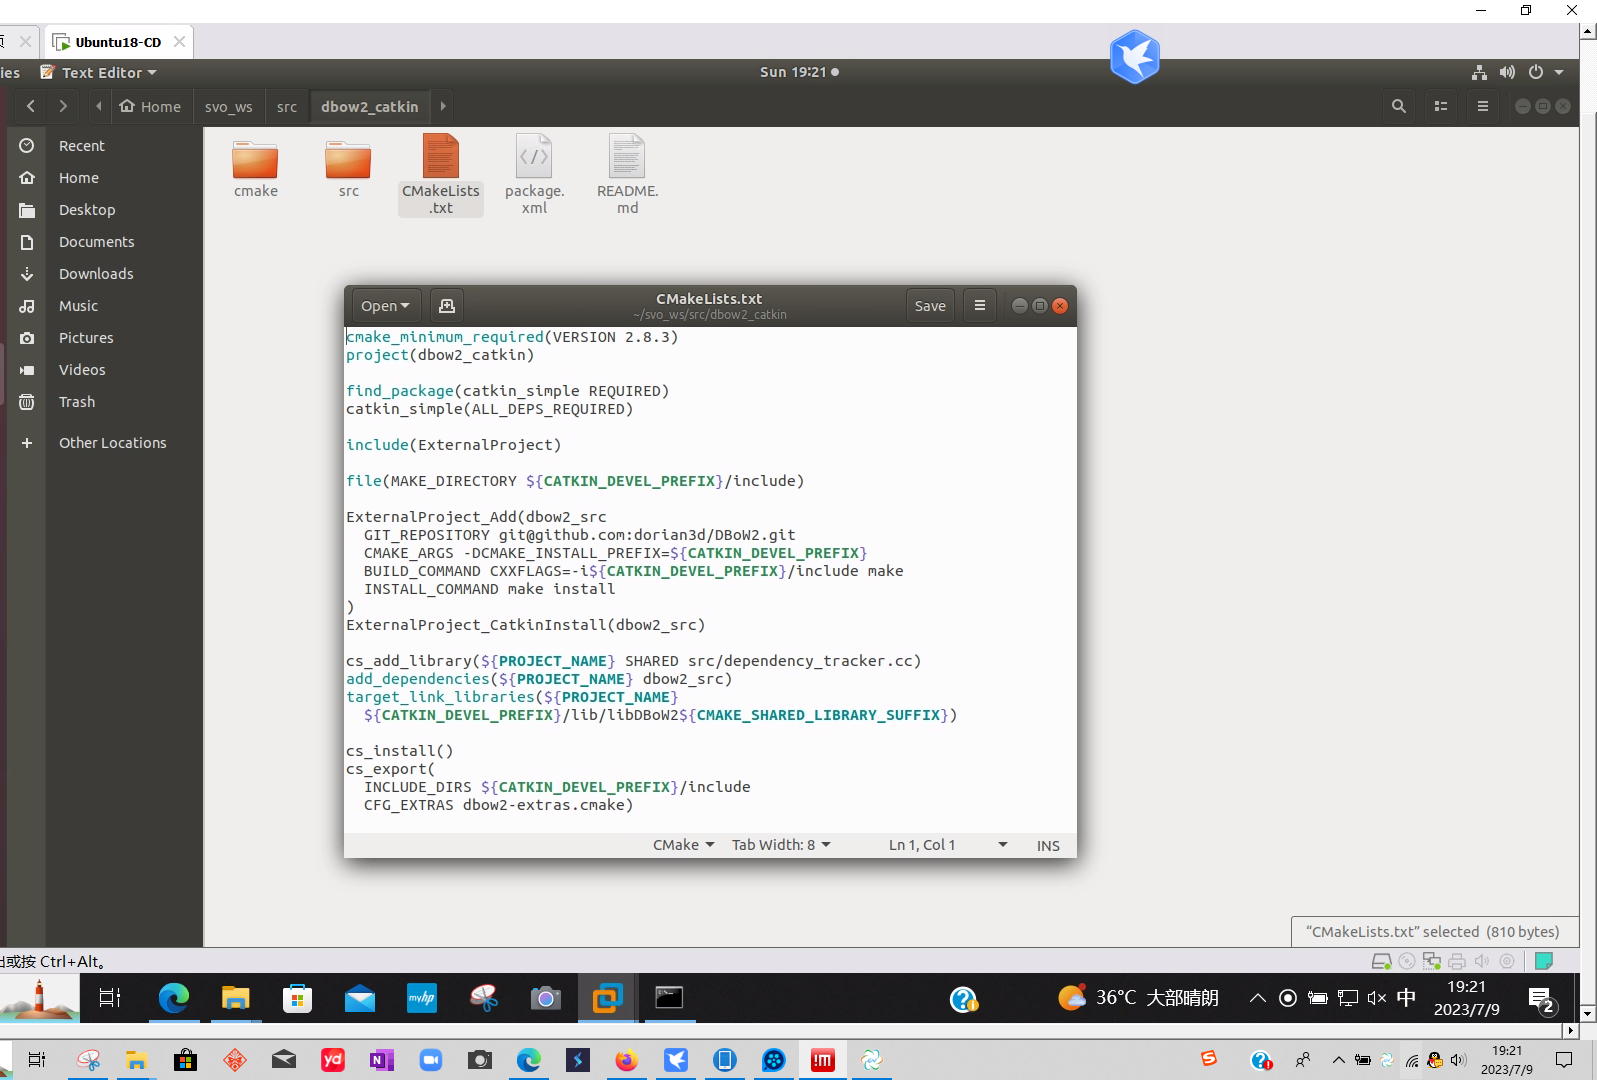1597x1080 pixels.
Task: Collapse the path bar with the left arrow
Action: pos(99,106)
